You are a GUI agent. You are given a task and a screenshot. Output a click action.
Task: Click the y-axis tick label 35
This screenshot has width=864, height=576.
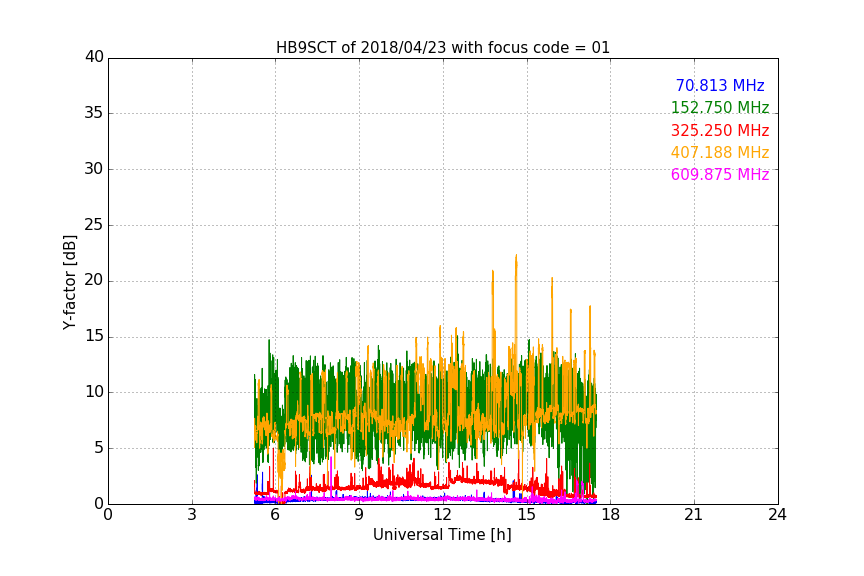click(94, 113)
